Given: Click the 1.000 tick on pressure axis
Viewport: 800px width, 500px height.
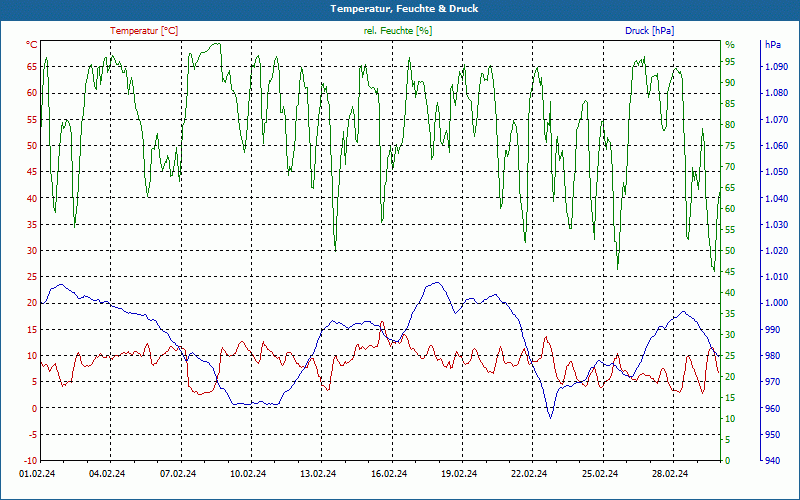Looking at the screenshot, I should [776, 303].
